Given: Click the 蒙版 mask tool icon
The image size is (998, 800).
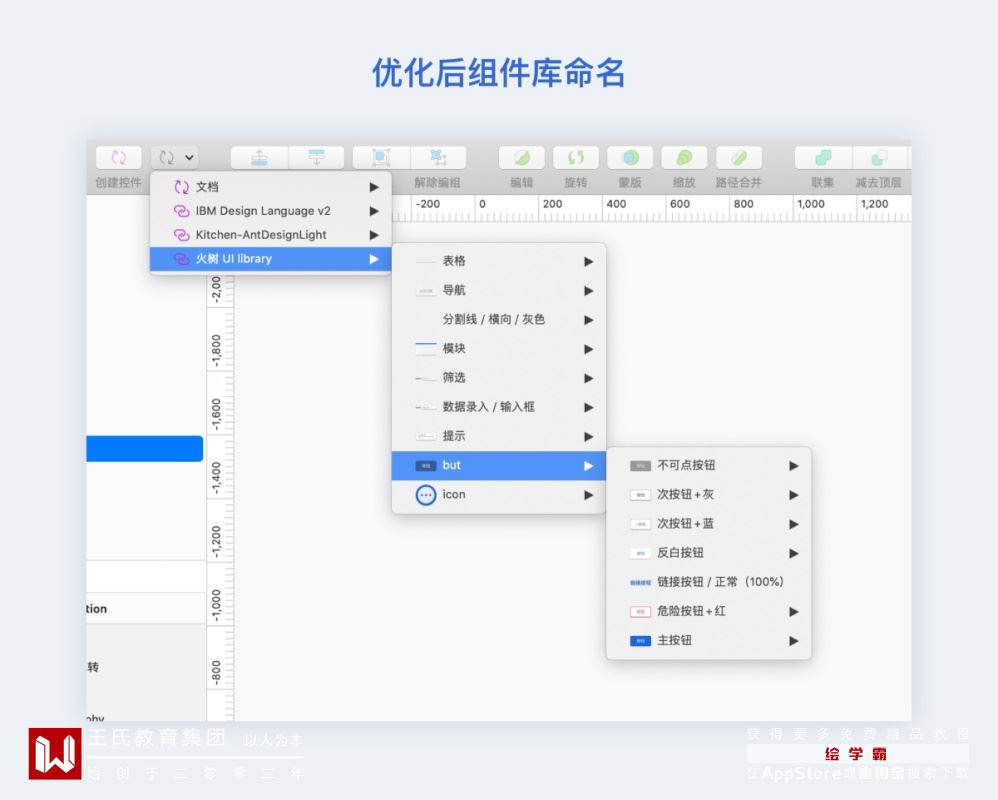Looking at the screenshot, I should tap(630, 157).
